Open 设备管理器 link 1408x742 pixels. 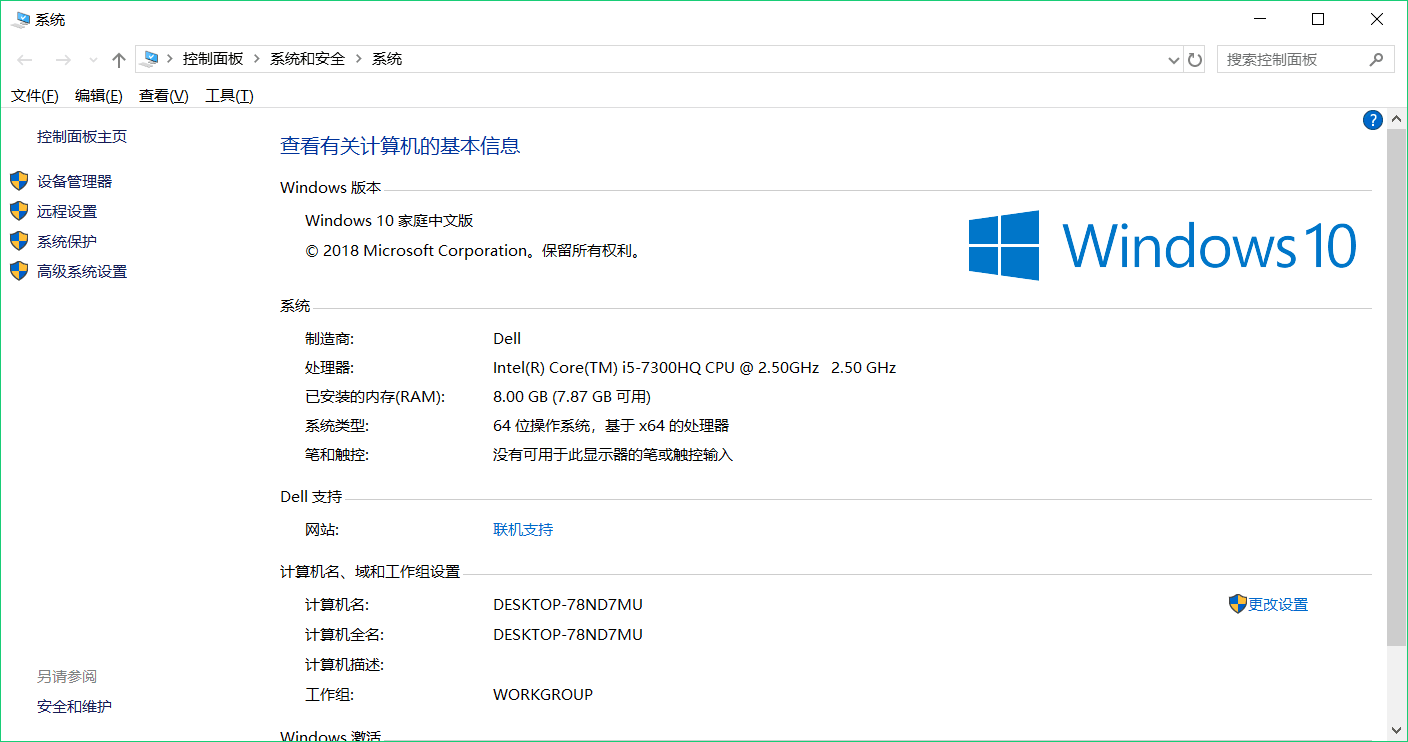tap(75, 182)
